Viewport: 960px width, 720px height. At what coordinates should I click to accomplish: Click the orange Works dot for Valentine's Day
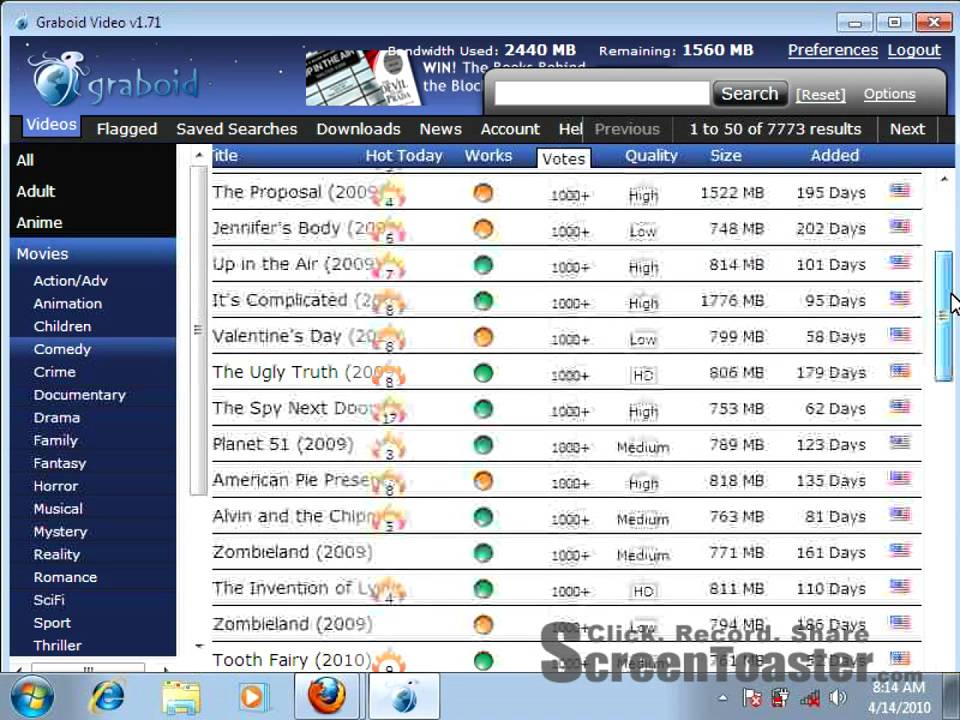click(x=483, y=337)
